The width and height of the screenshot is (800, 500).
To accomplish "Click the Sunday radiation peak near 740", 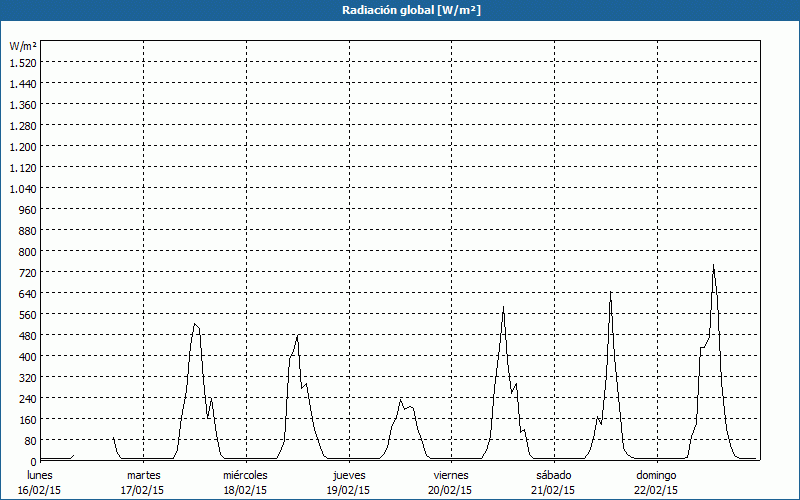I will click(x=713, y=265).
